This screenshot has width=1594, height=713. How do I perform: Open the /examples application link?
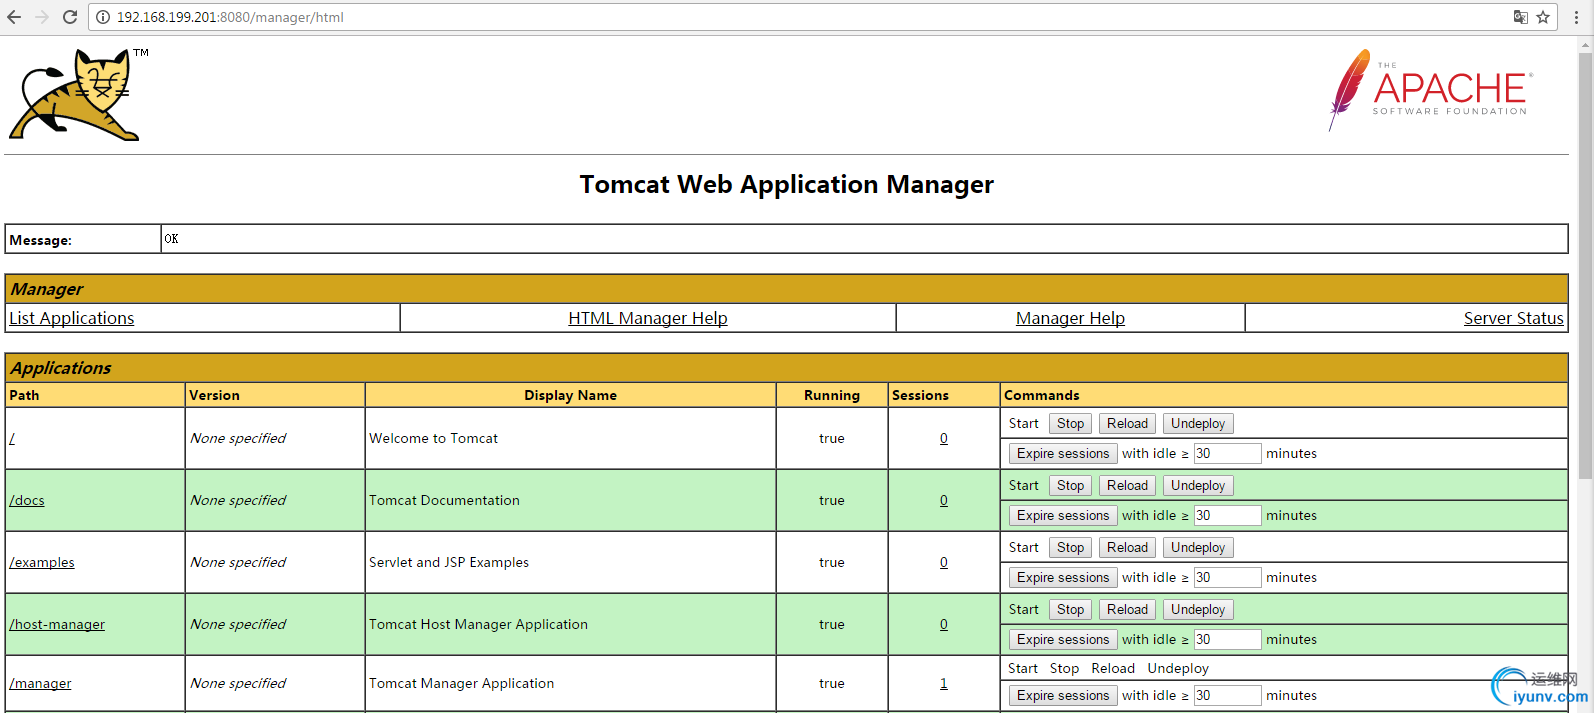[x=42, y=562]
